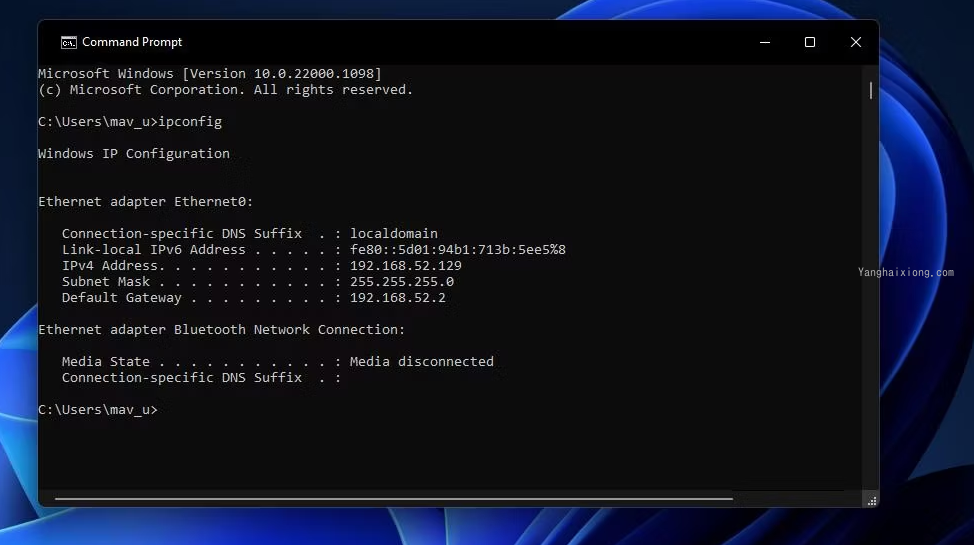Click the 'Link-local IPv6 Address' label

pyautogui.click(x=153, y=250)
